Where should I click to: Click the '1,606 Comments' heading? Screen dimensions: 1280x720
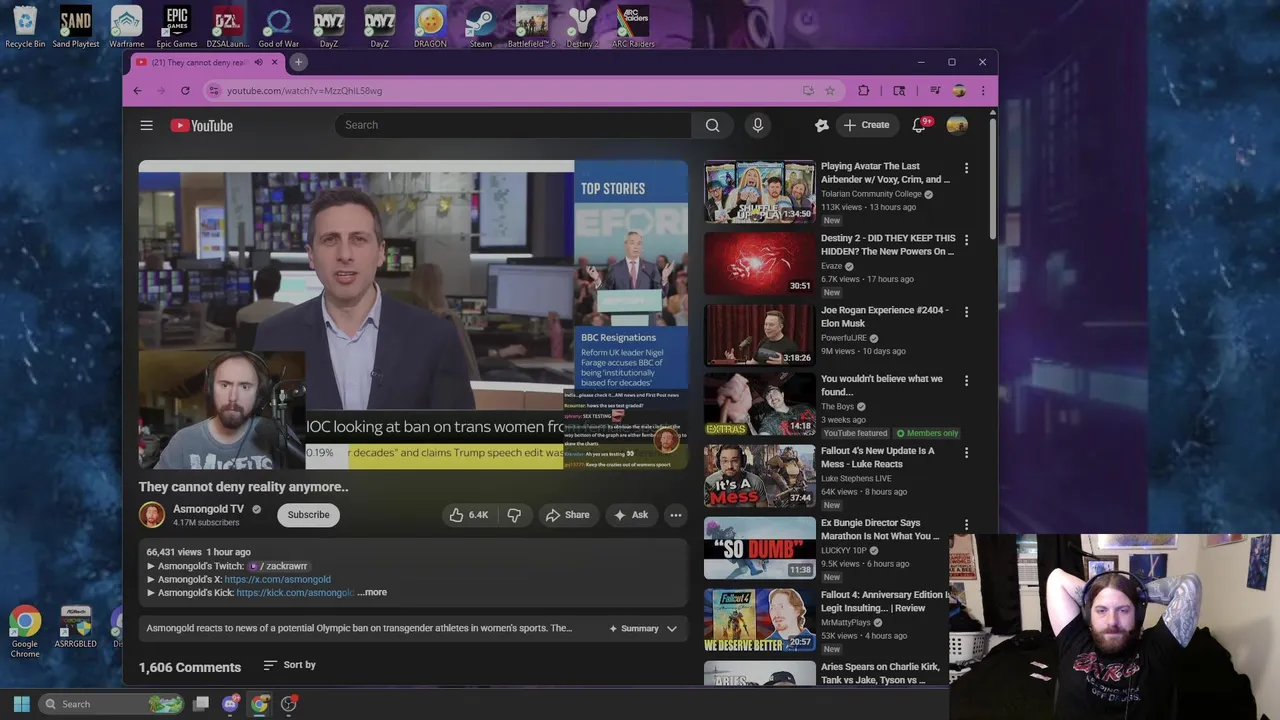(190, 667)
